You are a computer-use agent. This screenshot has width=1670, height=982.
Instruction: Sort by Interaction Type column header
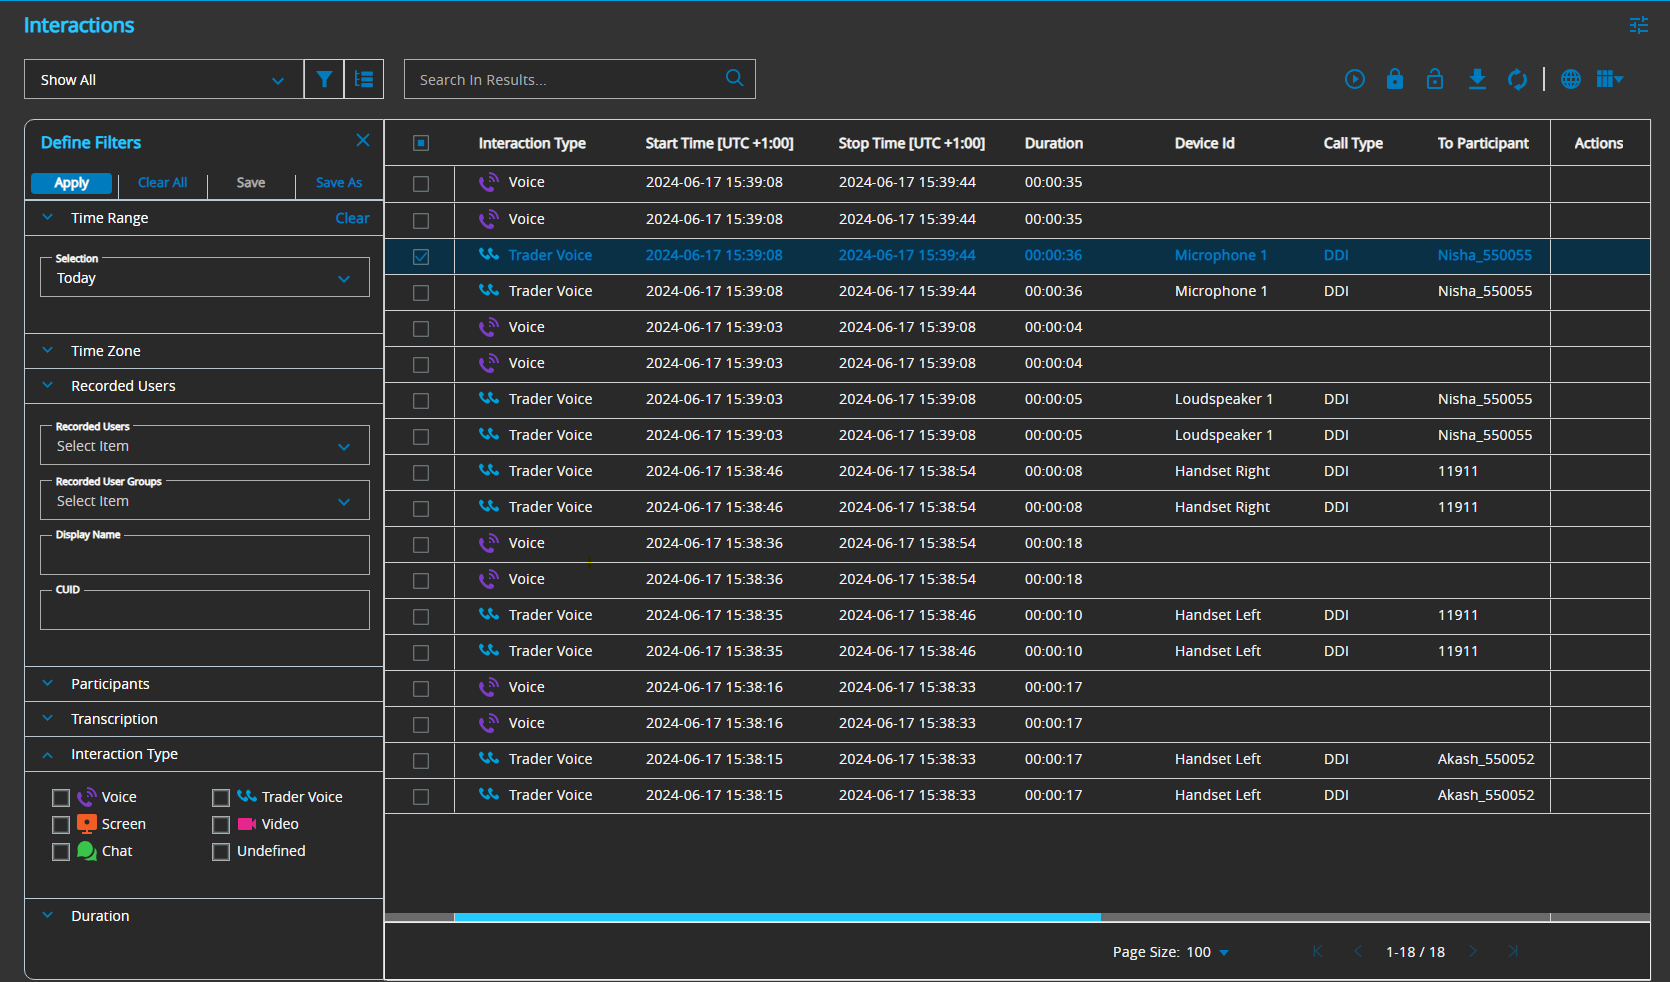pyautogui.click(x=532, y=143)
